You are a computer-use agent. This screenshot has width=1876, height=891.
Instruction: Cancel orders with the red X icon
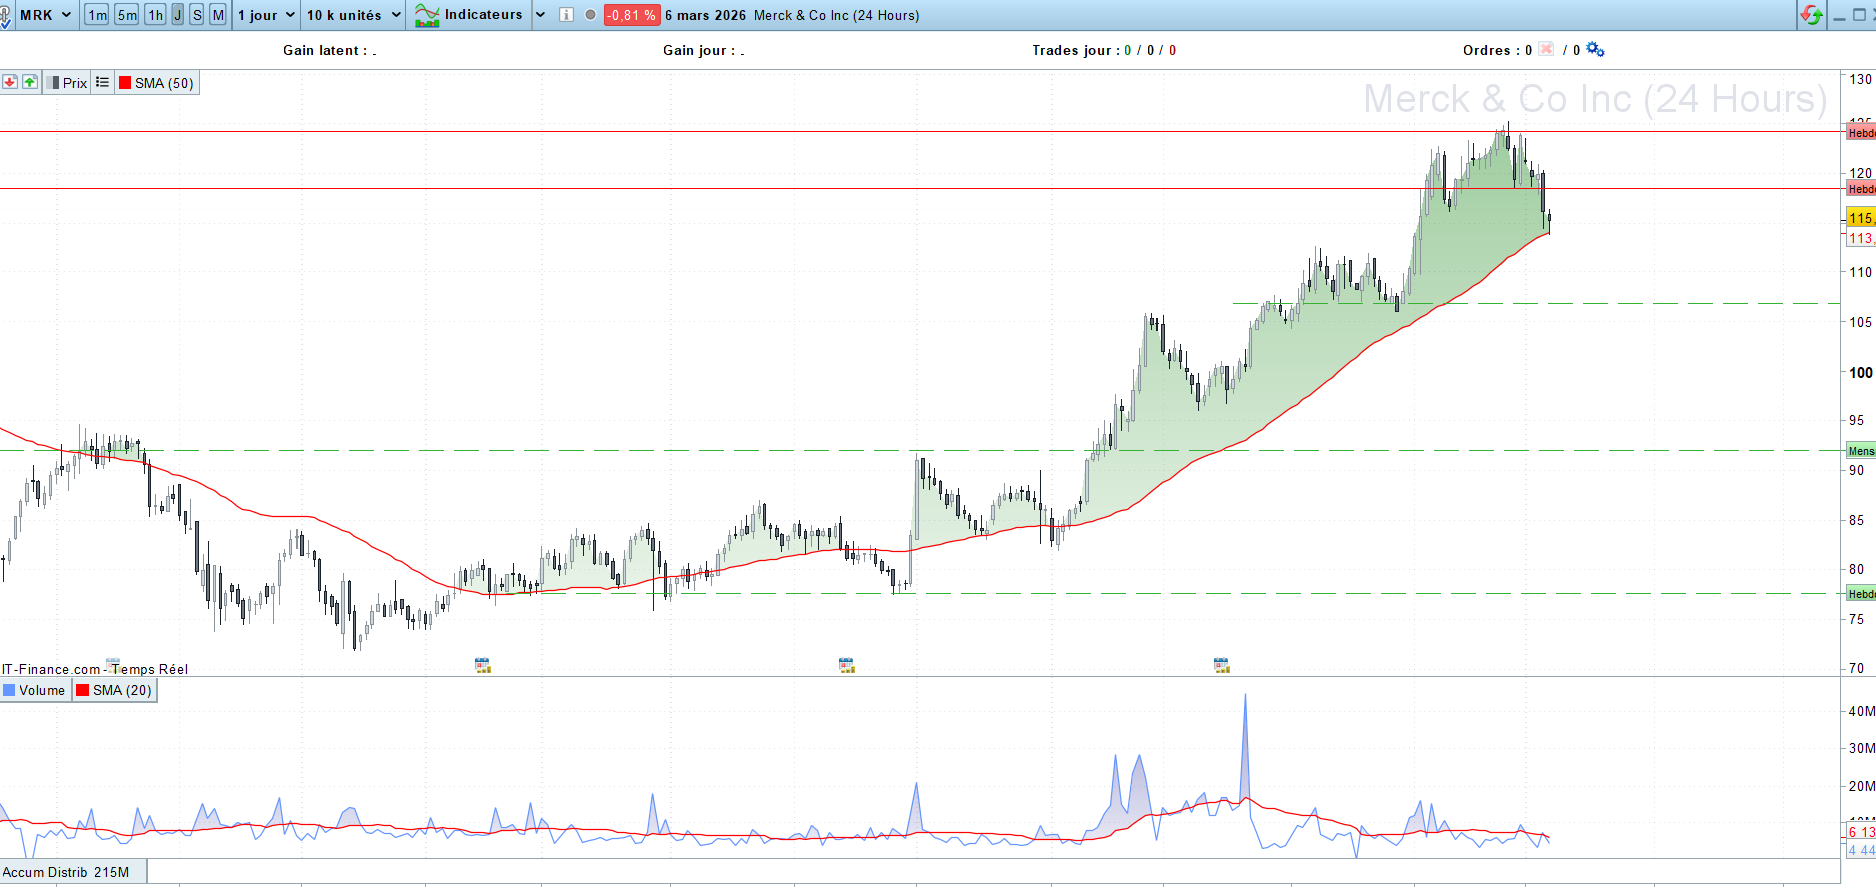pos(1546,49)
